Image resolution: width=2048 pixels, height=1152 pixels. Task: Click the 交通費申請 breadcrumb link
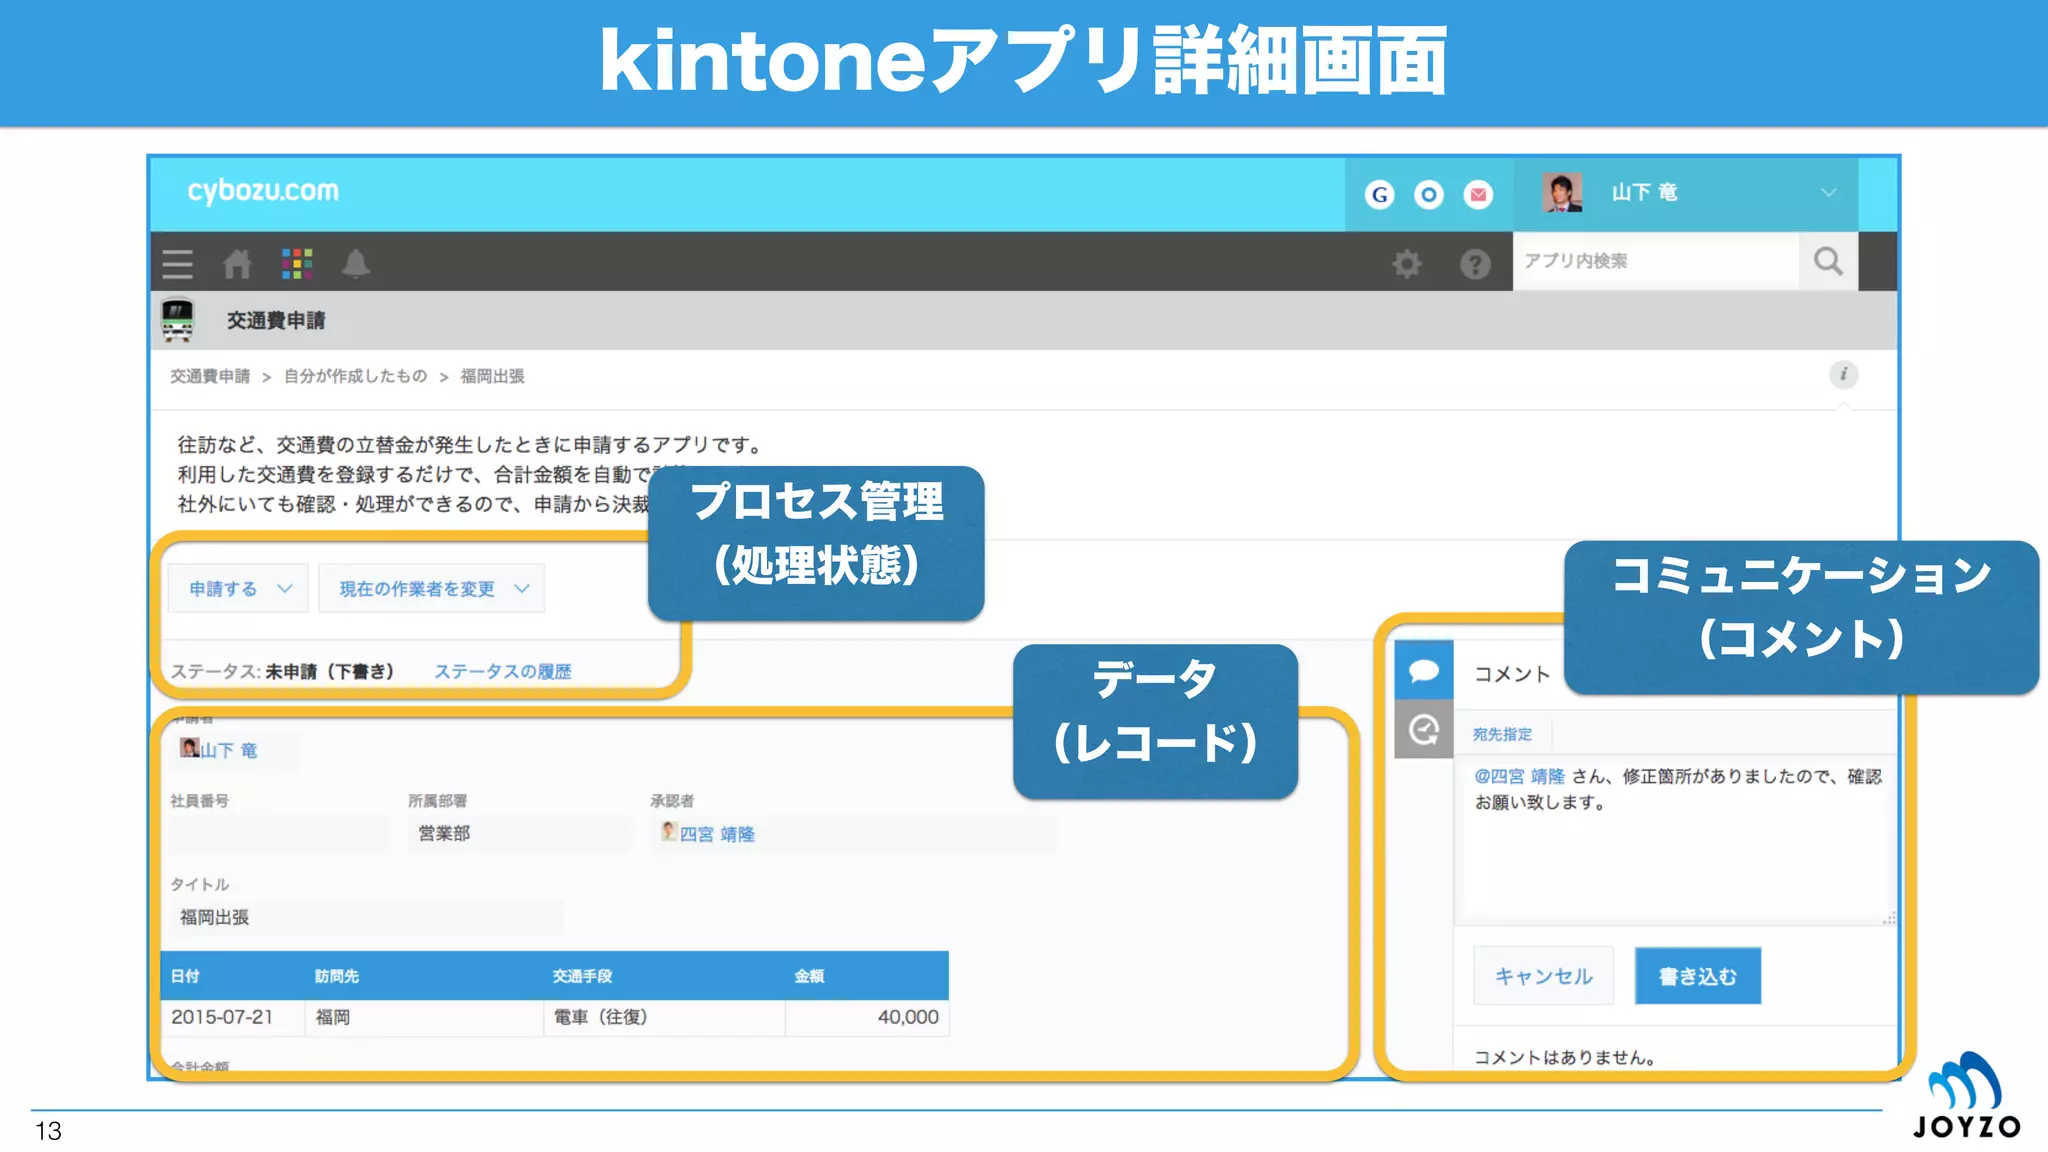coord(210,376)
